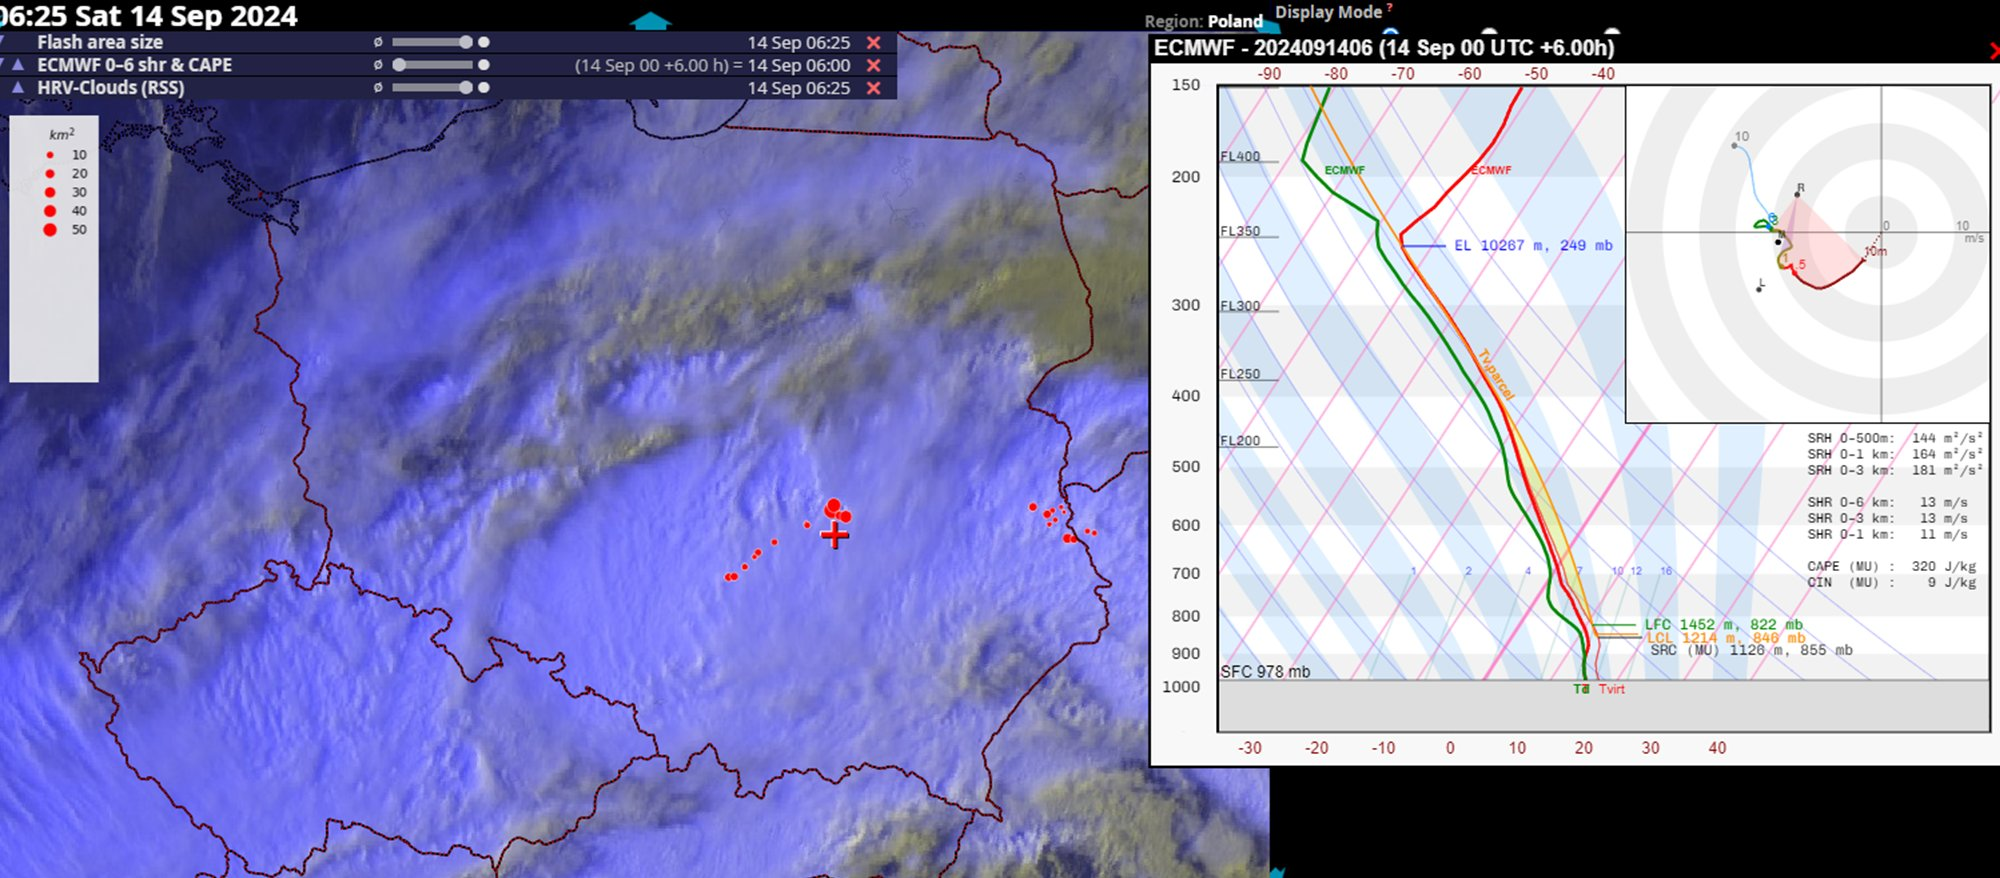Move ECMWF 0–6 shr & CAPE layer up
This screenshot has height=878, width=2000.
pos(18,65)
